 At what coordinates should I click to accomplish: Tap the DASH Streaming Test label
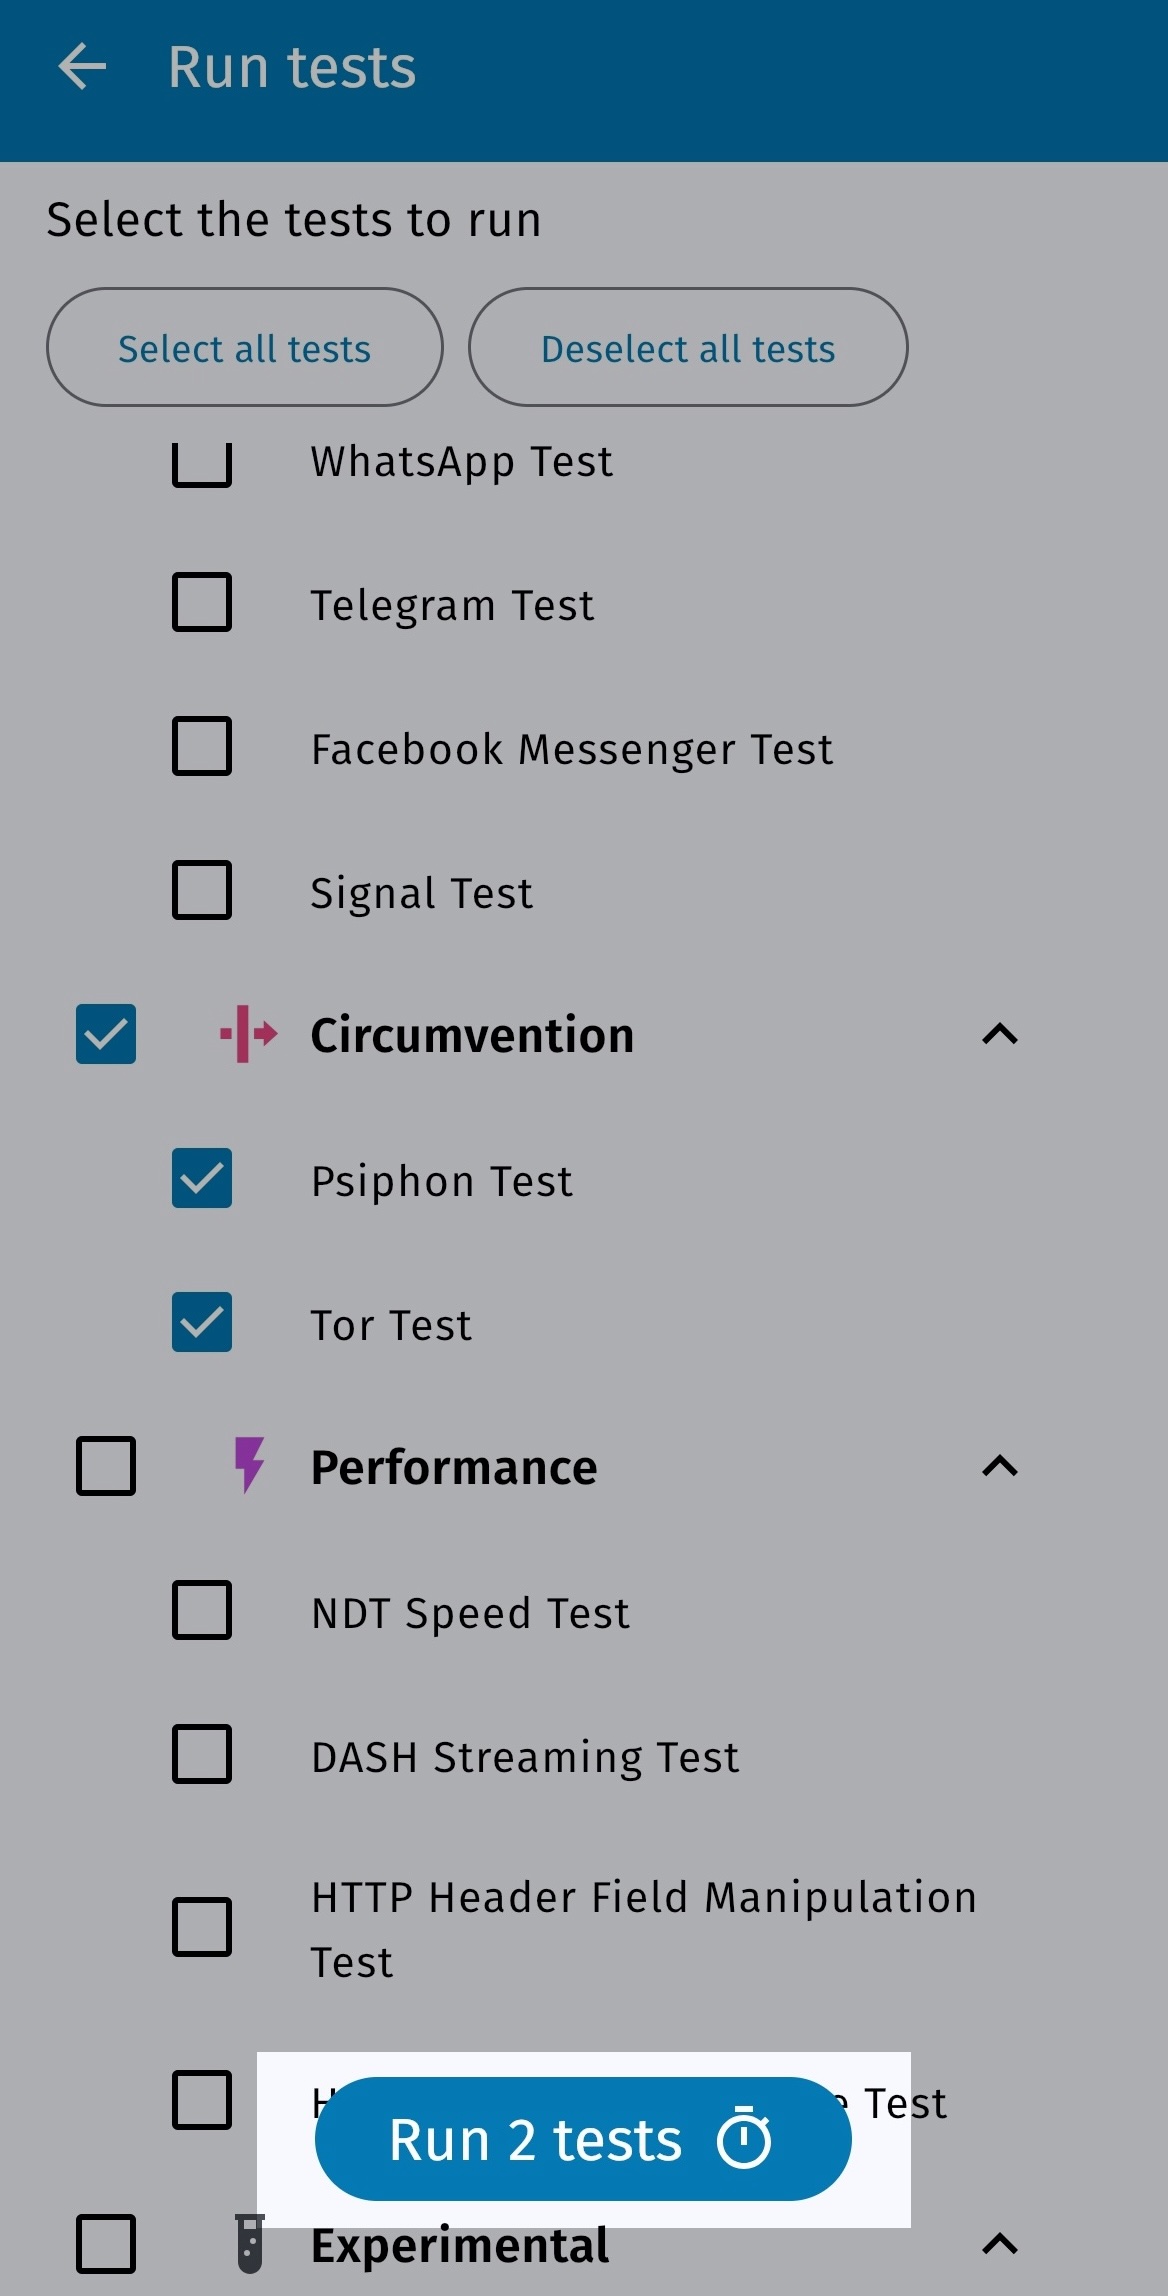[x=525, y=1758]
